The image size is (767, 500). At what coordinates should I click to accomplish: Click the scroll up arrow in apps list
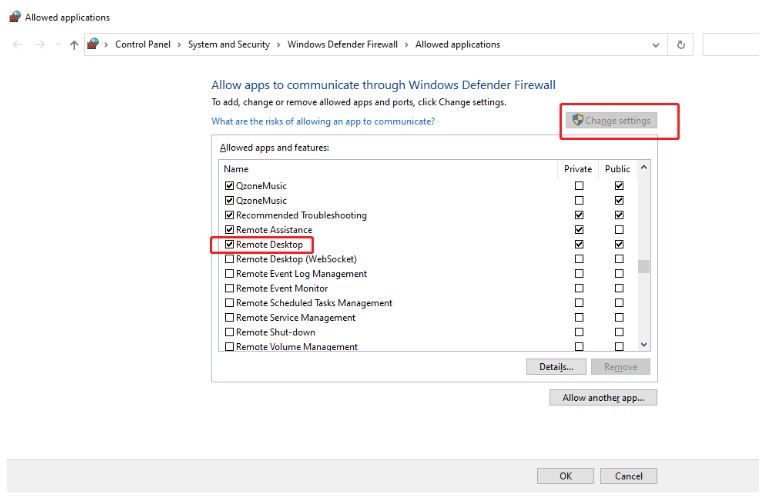click(x=643, y=167)
